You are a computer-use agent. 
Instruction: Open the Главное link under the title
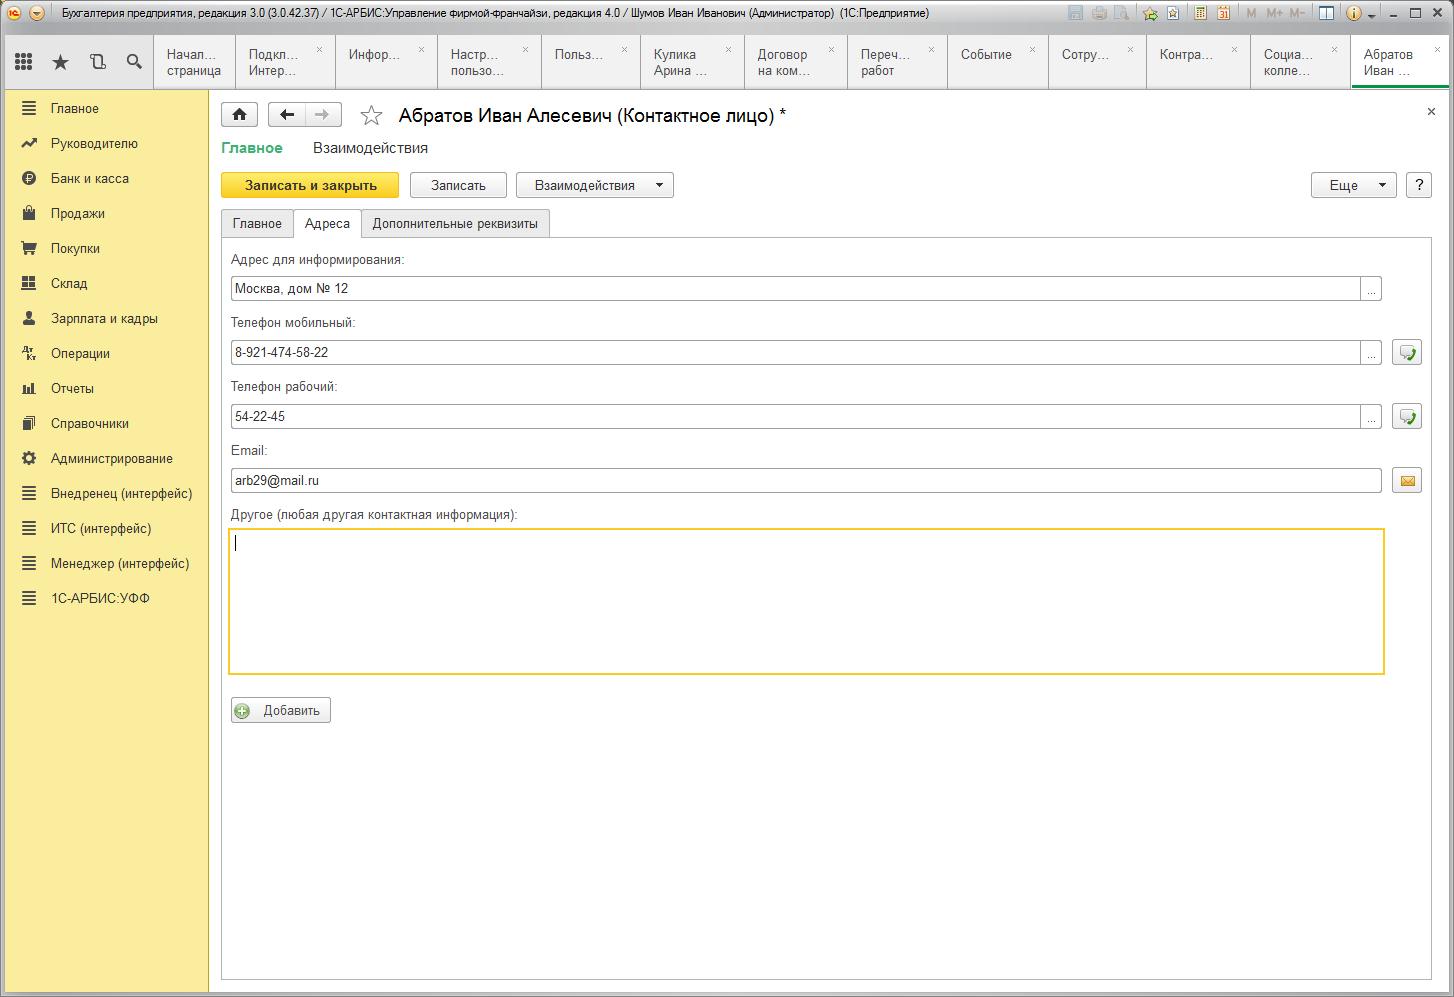tap(252, 148)
